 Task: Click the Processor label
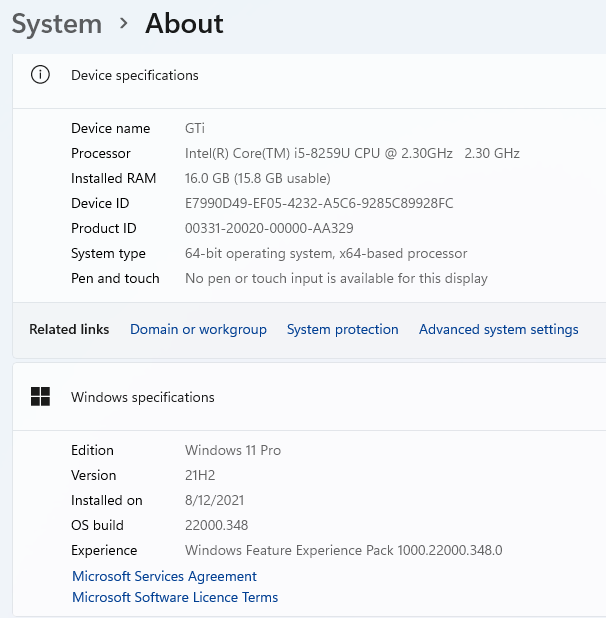(x=100, y=153)
